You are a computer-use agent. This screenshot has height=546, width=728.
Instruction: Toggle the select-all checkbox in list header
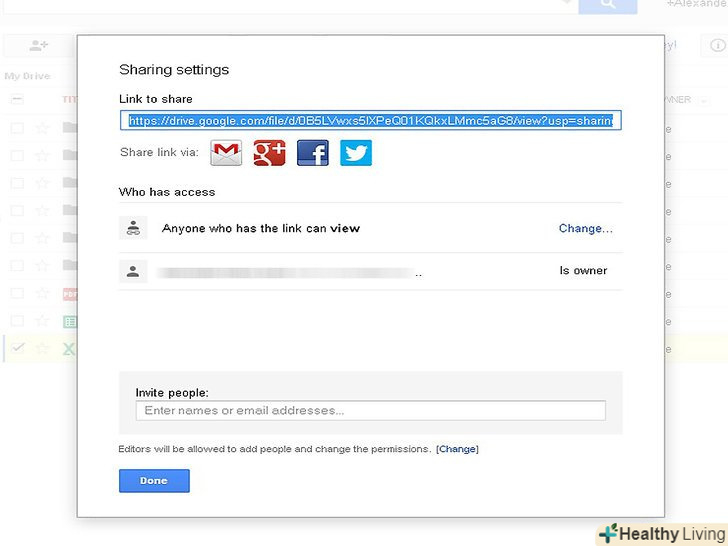click(x=17, y=99)
